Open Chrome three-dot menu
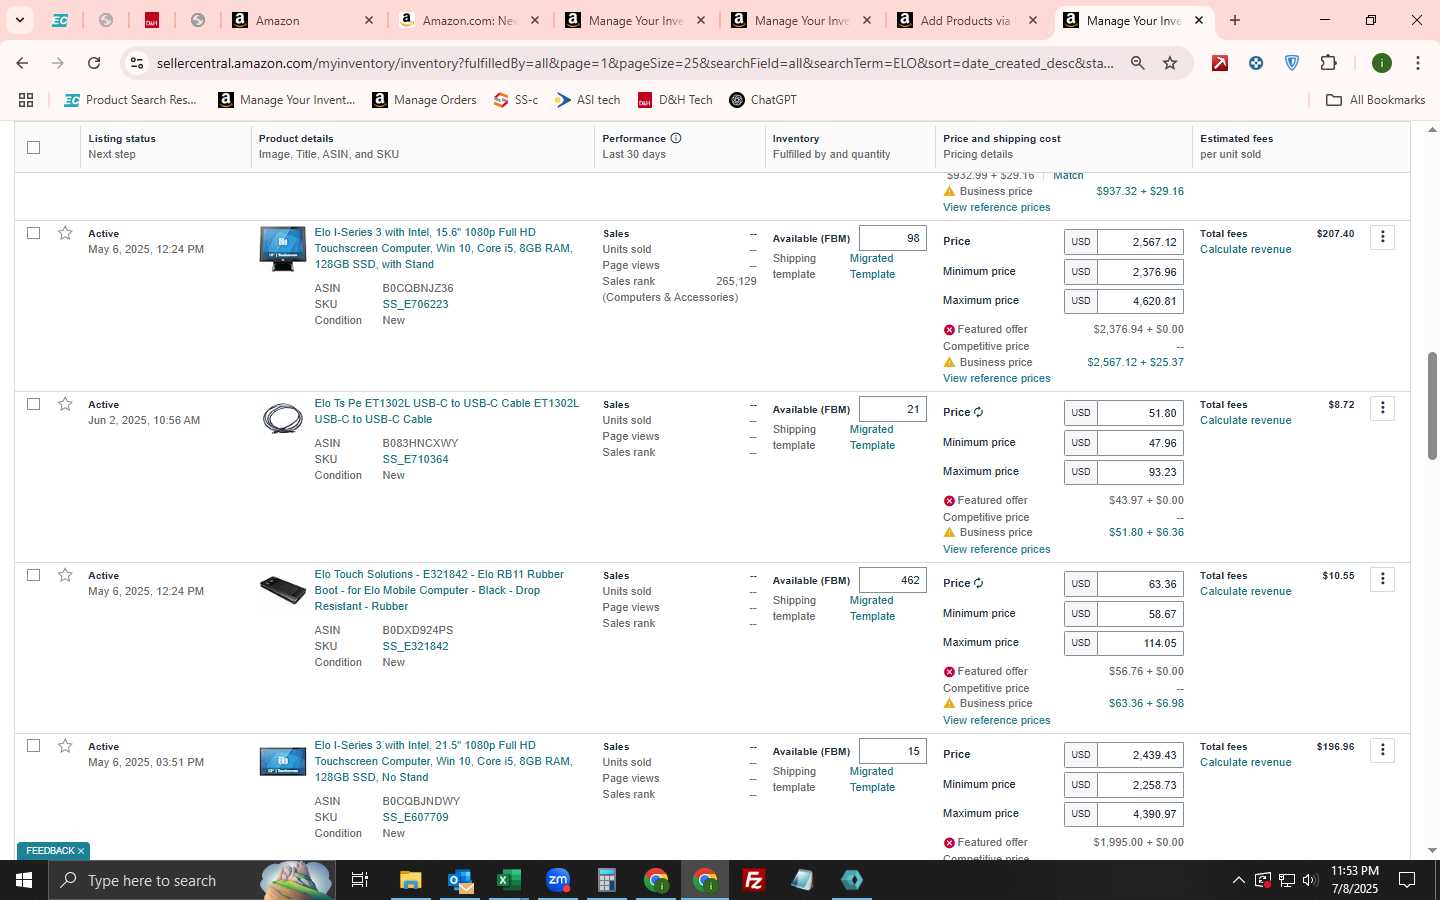This screenshot has height=900, width=1440. 1417,63
